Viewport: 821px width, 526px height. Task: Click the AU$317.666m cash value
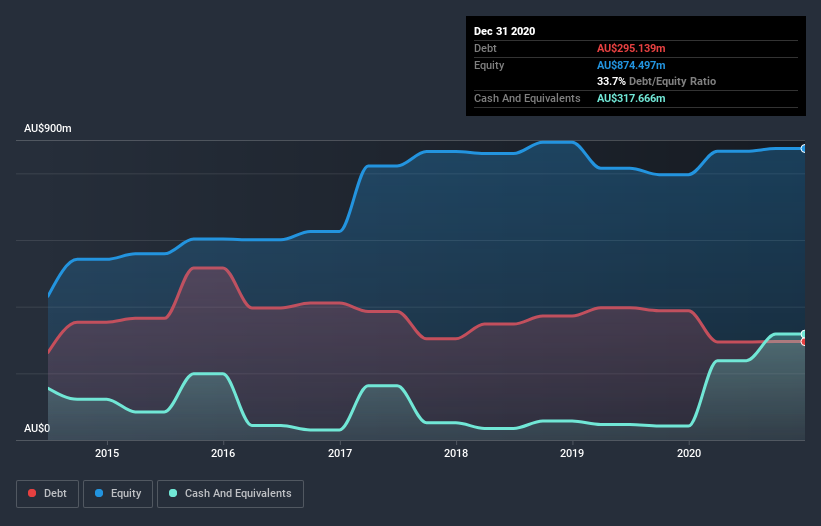coord(631,98)
